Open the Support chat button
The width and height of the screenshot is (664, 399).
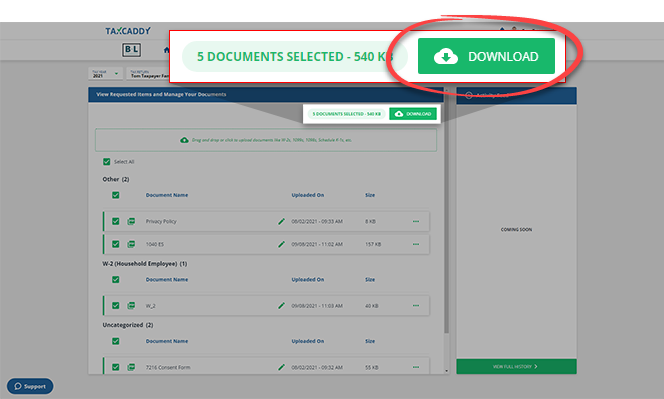point(30,386)
